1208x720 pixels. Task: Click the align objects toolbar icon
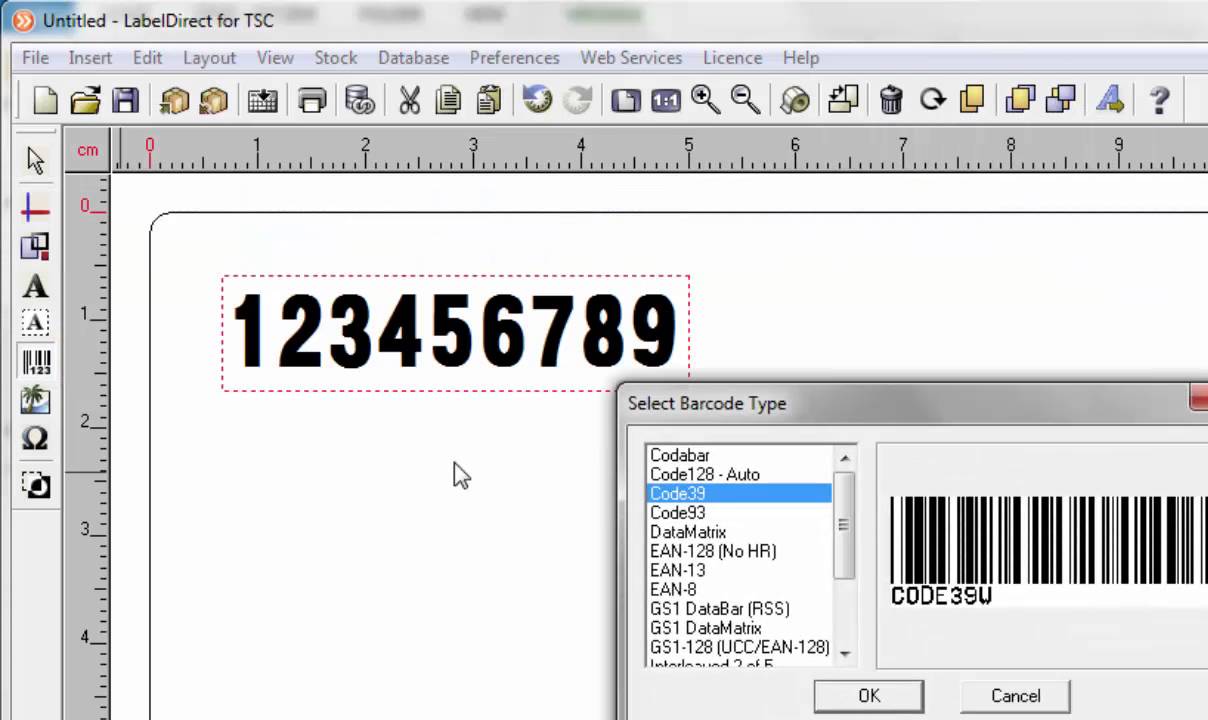coord(843,100)
